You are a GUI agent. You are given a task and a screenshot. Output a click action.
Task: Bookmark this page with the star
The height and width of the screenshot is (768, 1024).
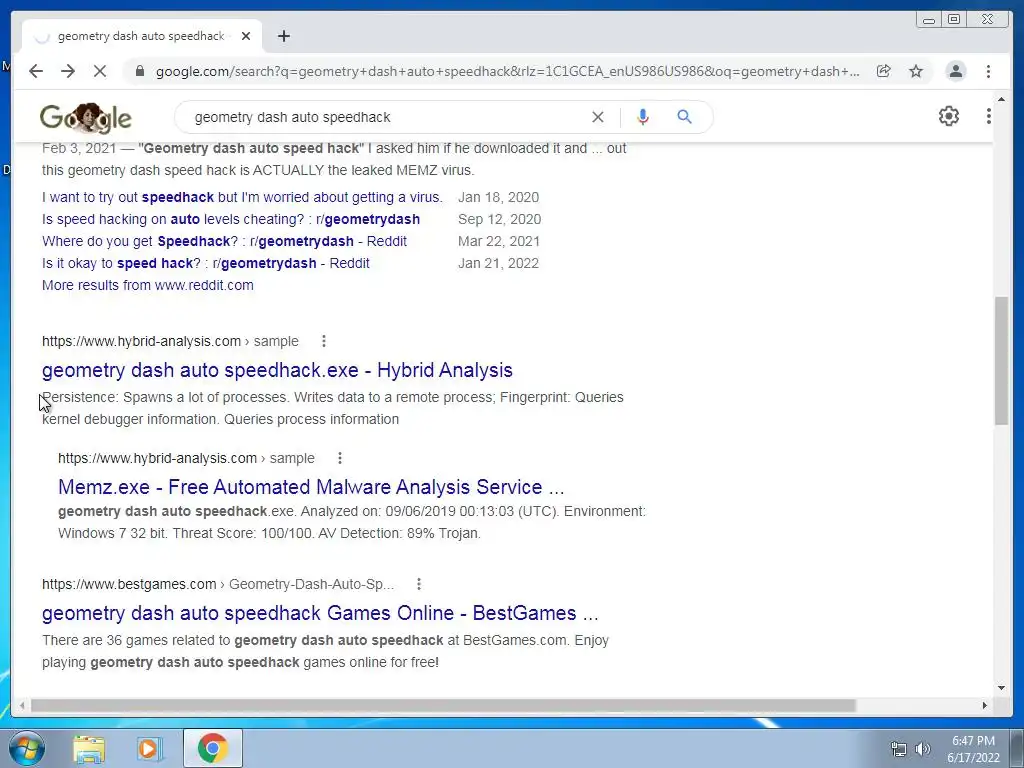[916, 71]
